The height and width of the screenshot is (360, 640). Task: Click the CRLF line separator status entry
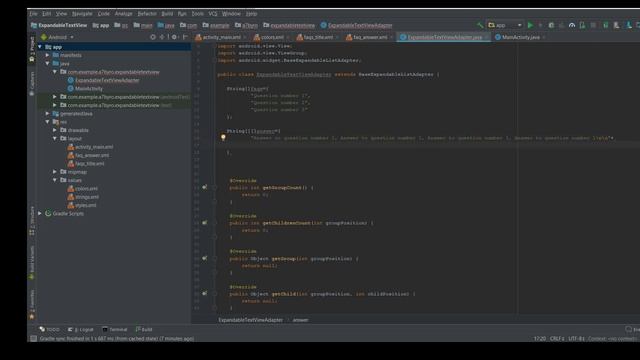(557, 339)
